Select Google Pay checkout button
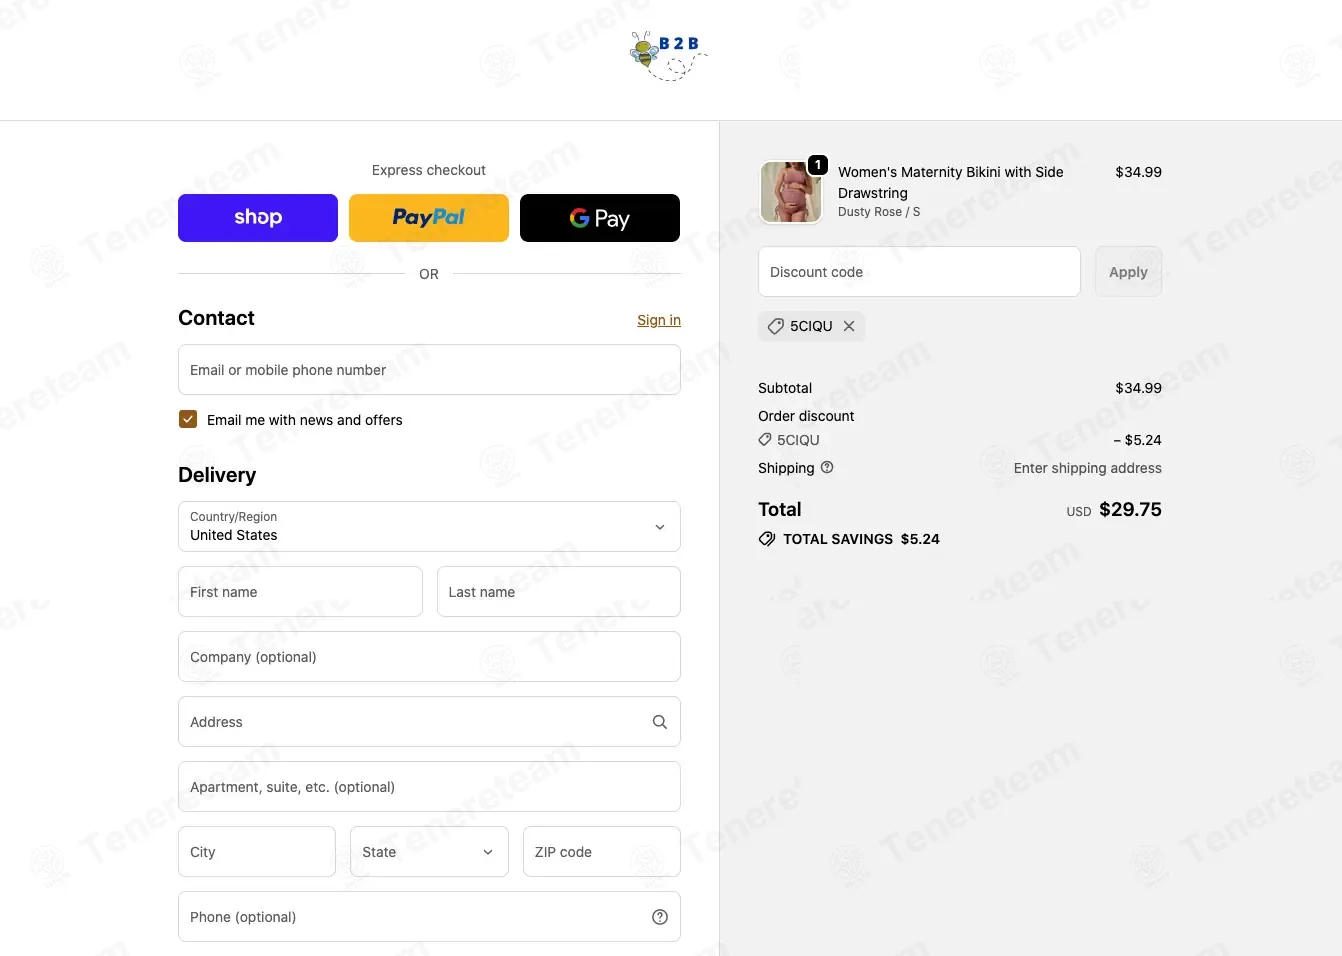Screen dimensions: 1342x956 click(600, 218)
